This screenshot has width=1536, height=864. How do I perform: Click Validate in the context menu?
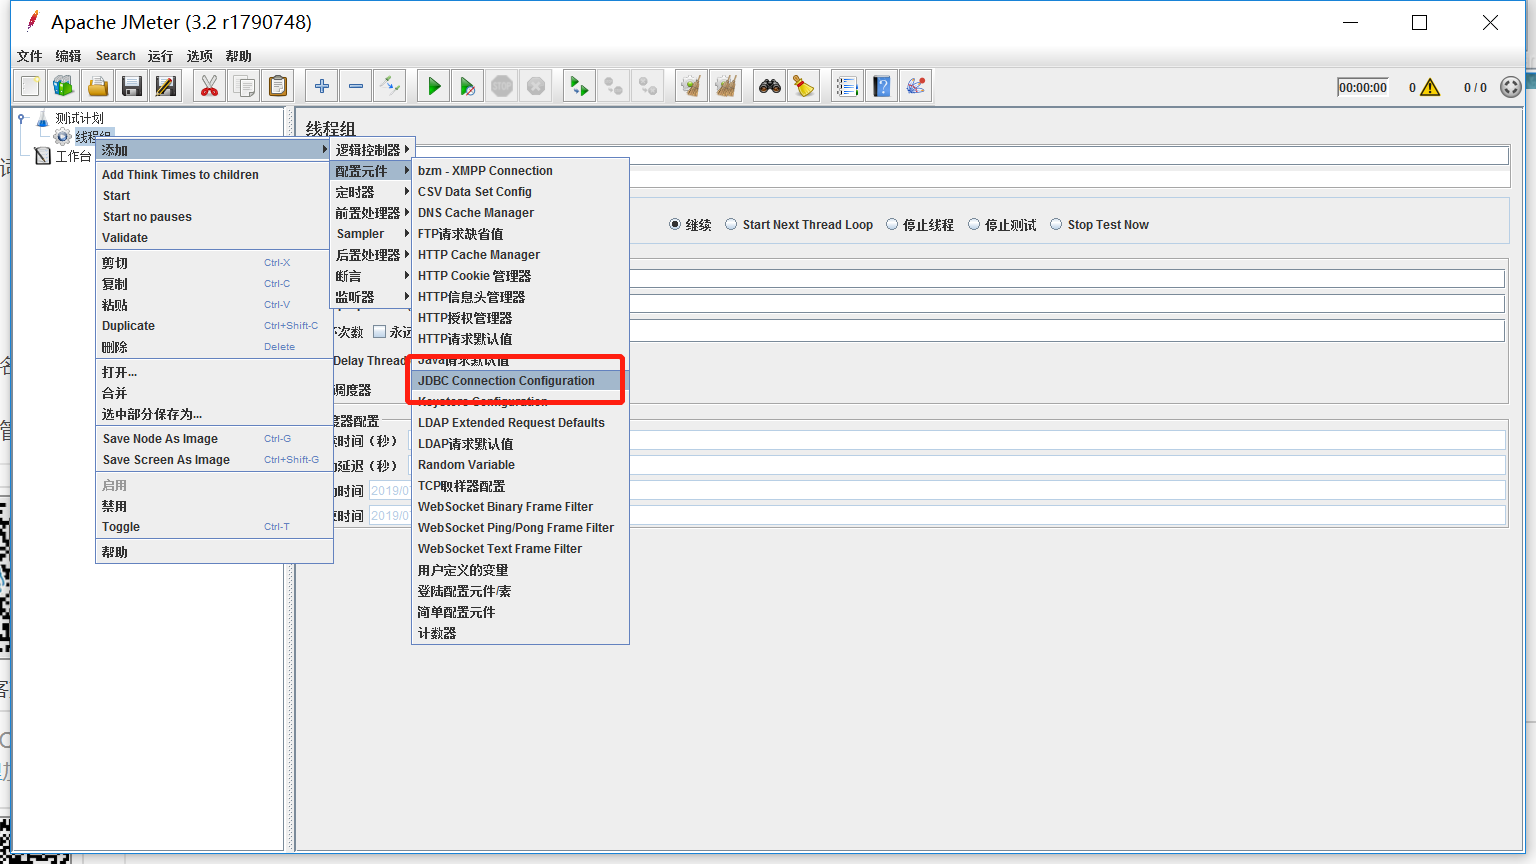point(214,238)
